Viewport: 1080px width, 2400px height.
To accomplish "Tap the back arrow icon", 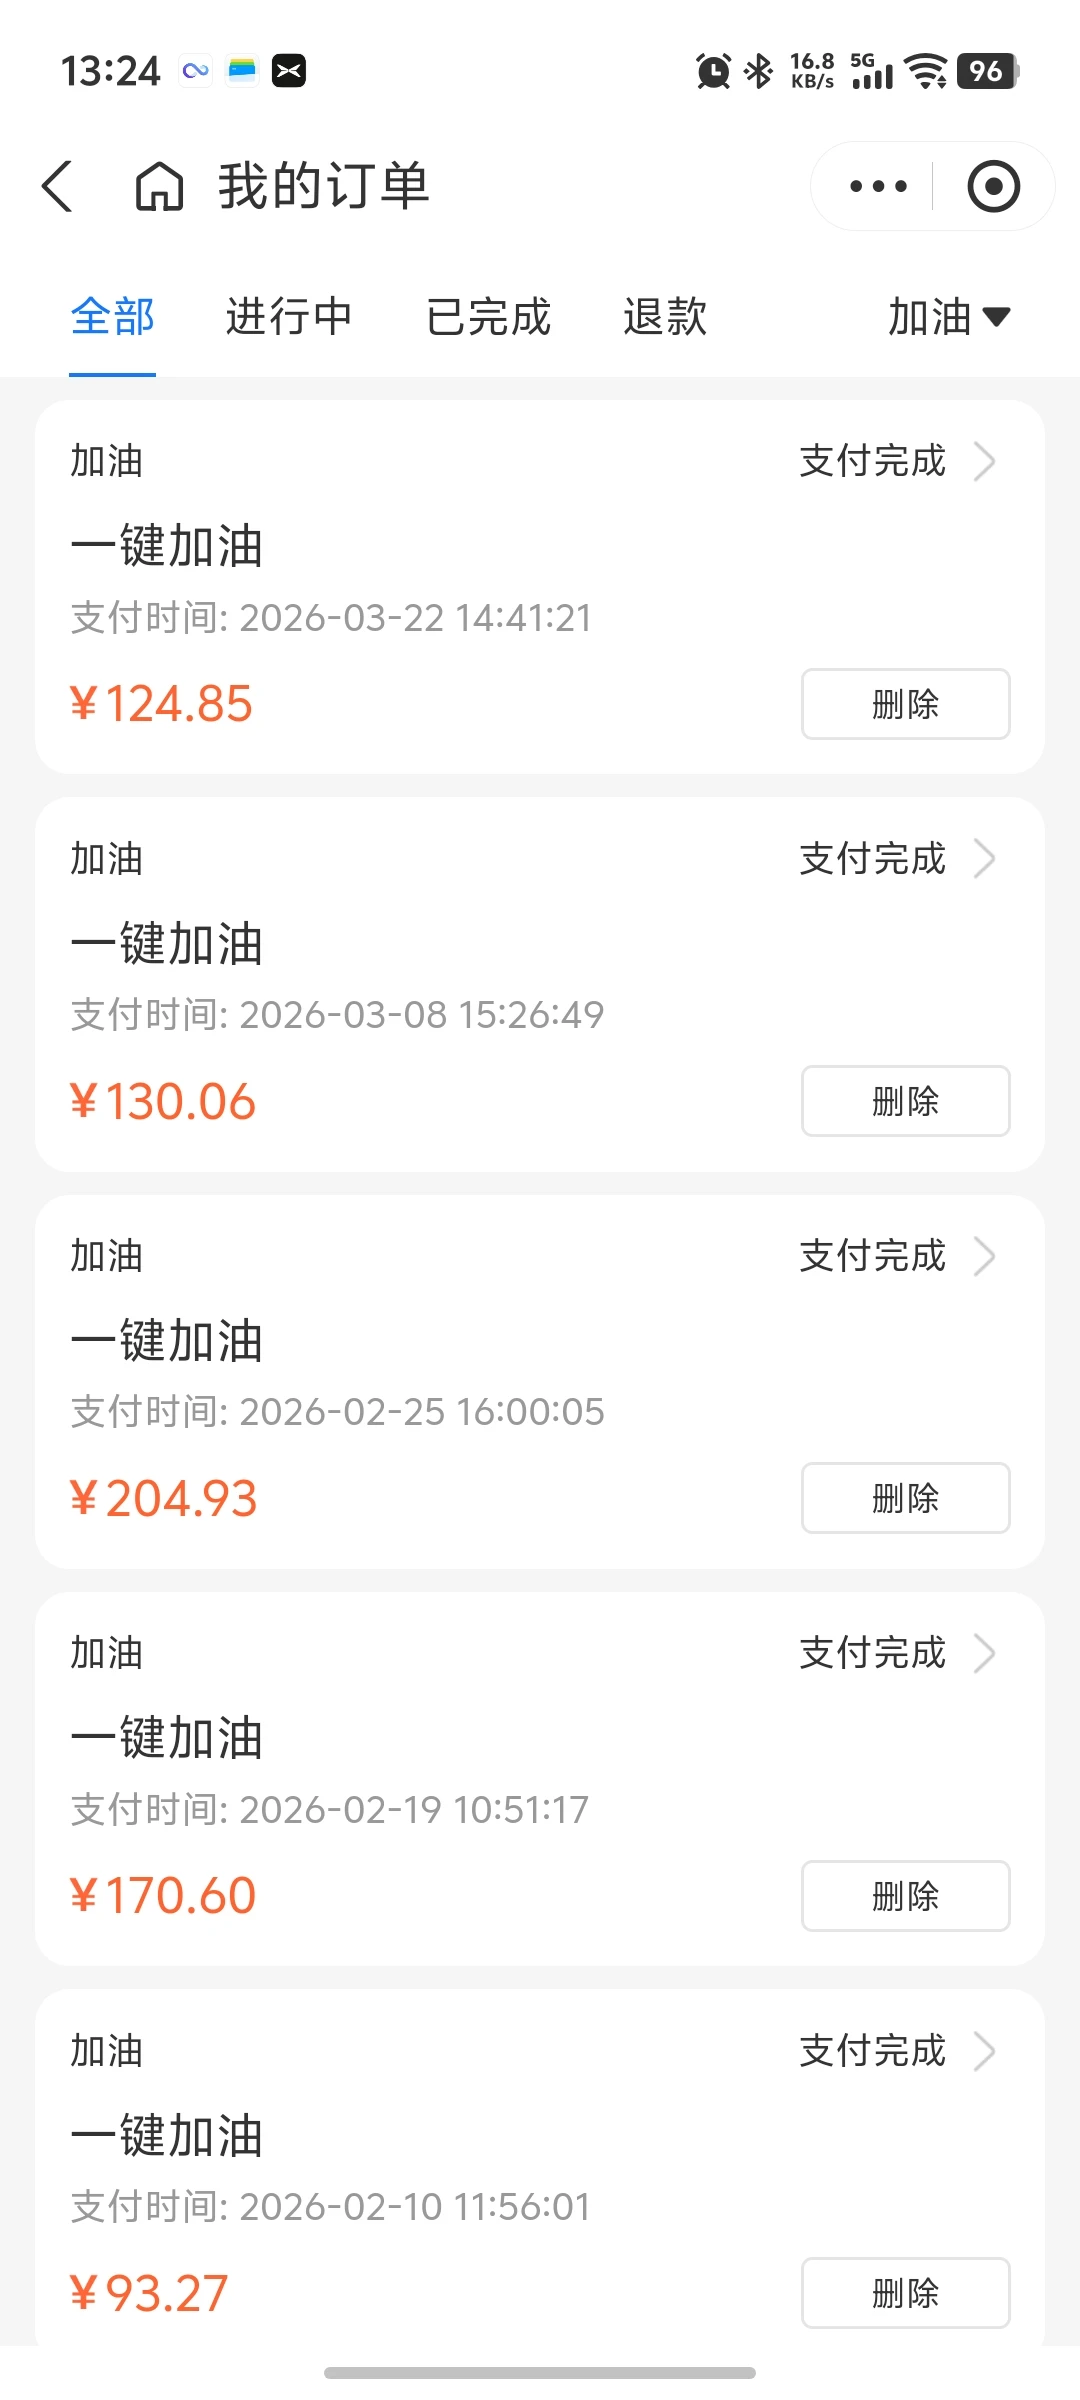I will coord(58,187).
